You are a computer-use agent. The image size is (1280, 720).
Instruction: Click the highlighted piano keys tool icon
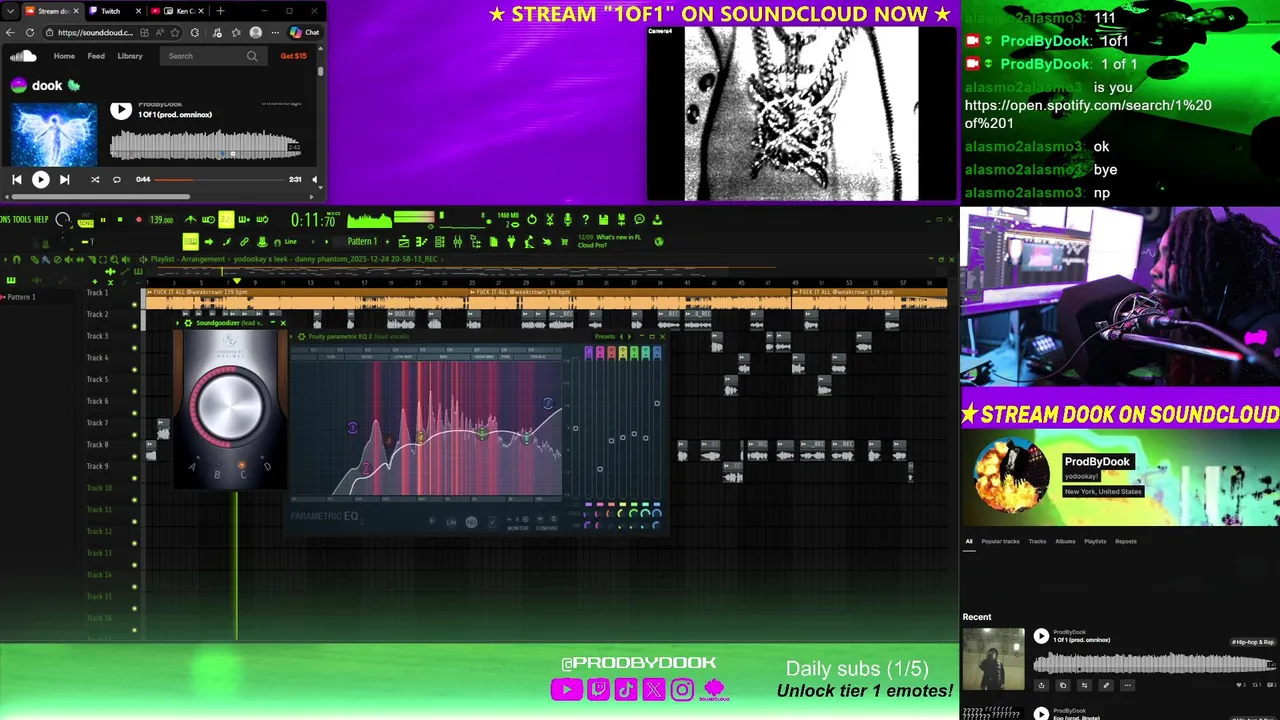[190, 241]
